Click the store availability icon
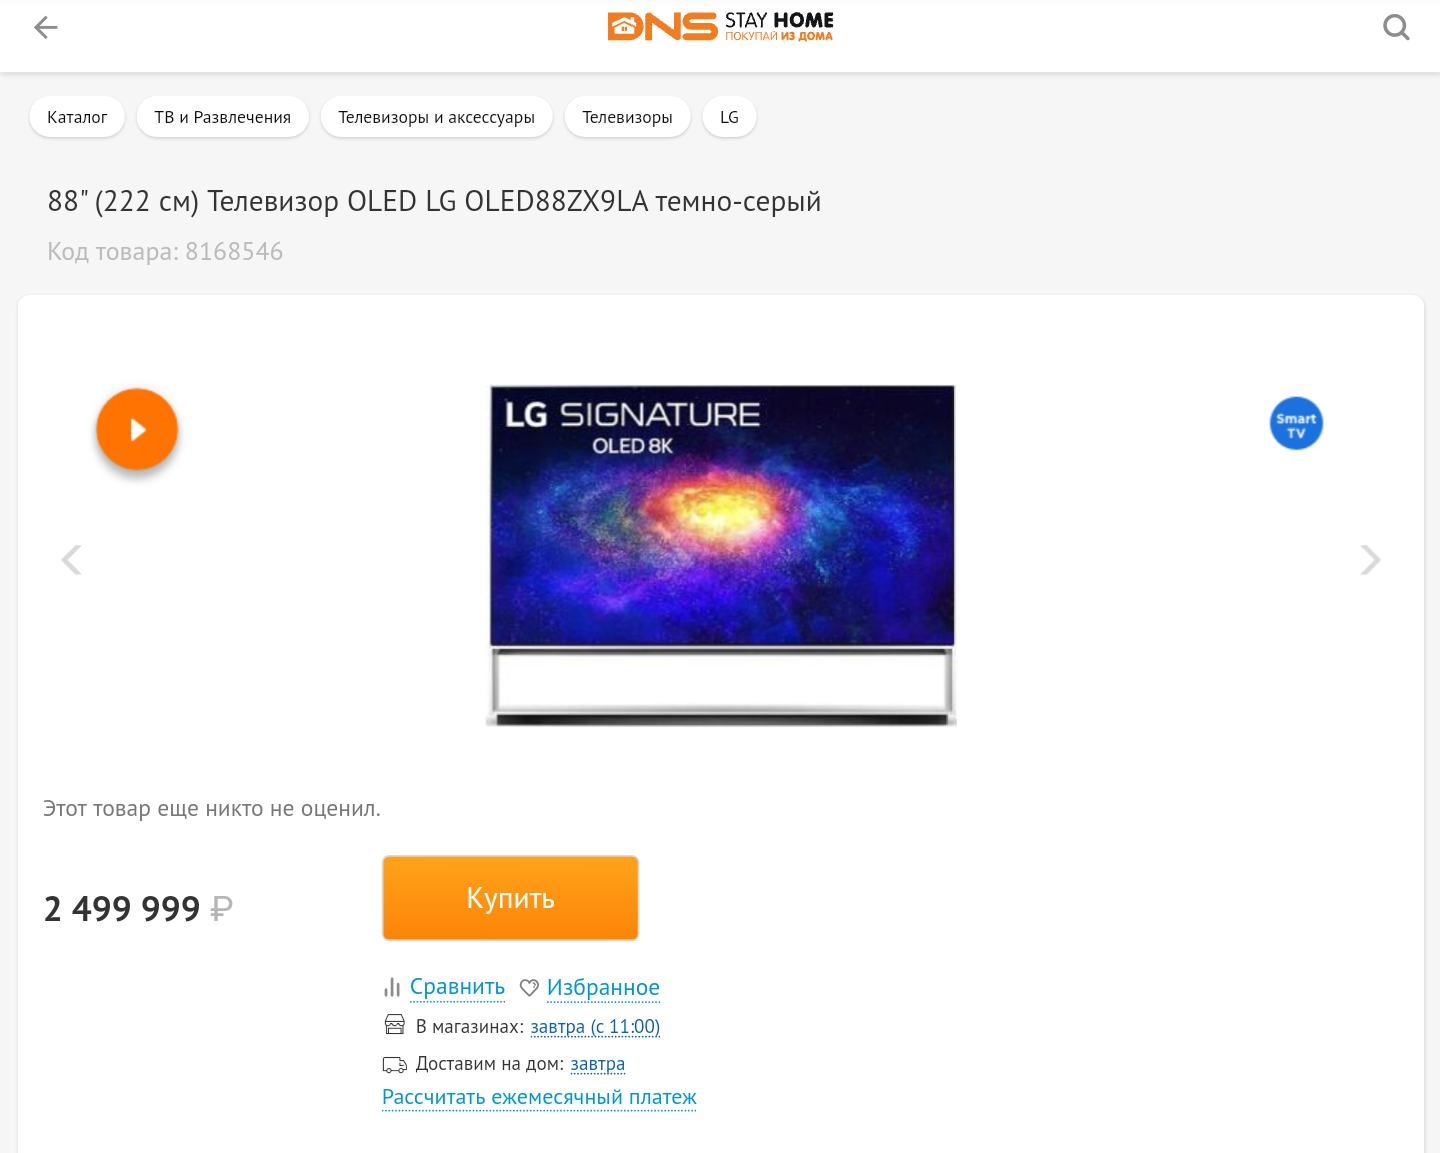The width and height of the screenshot is (1440, 1153). [395, 1025]
